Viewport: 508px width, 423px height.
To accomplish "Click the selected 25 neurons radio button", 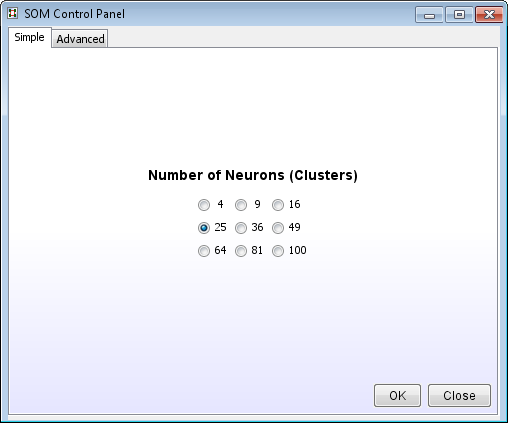I will click(x=204, y=228).
